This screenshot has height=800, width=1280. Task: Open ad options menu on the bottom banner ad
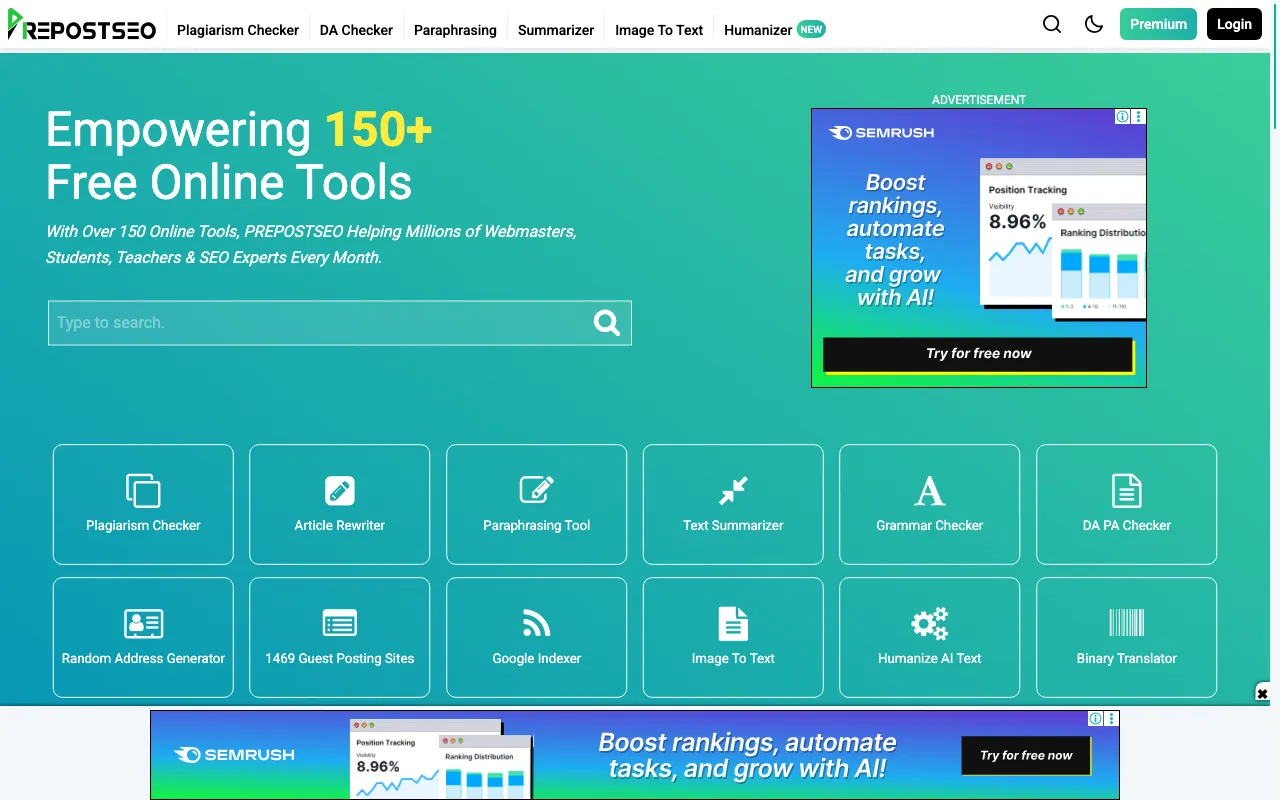[x=1112, y=718]
